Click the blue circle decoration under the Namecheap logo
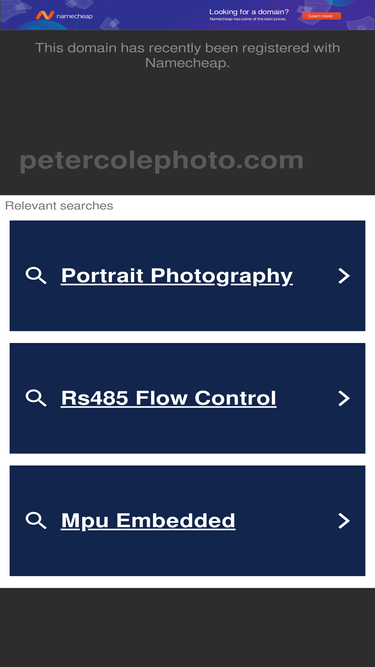 coord(43,26)
